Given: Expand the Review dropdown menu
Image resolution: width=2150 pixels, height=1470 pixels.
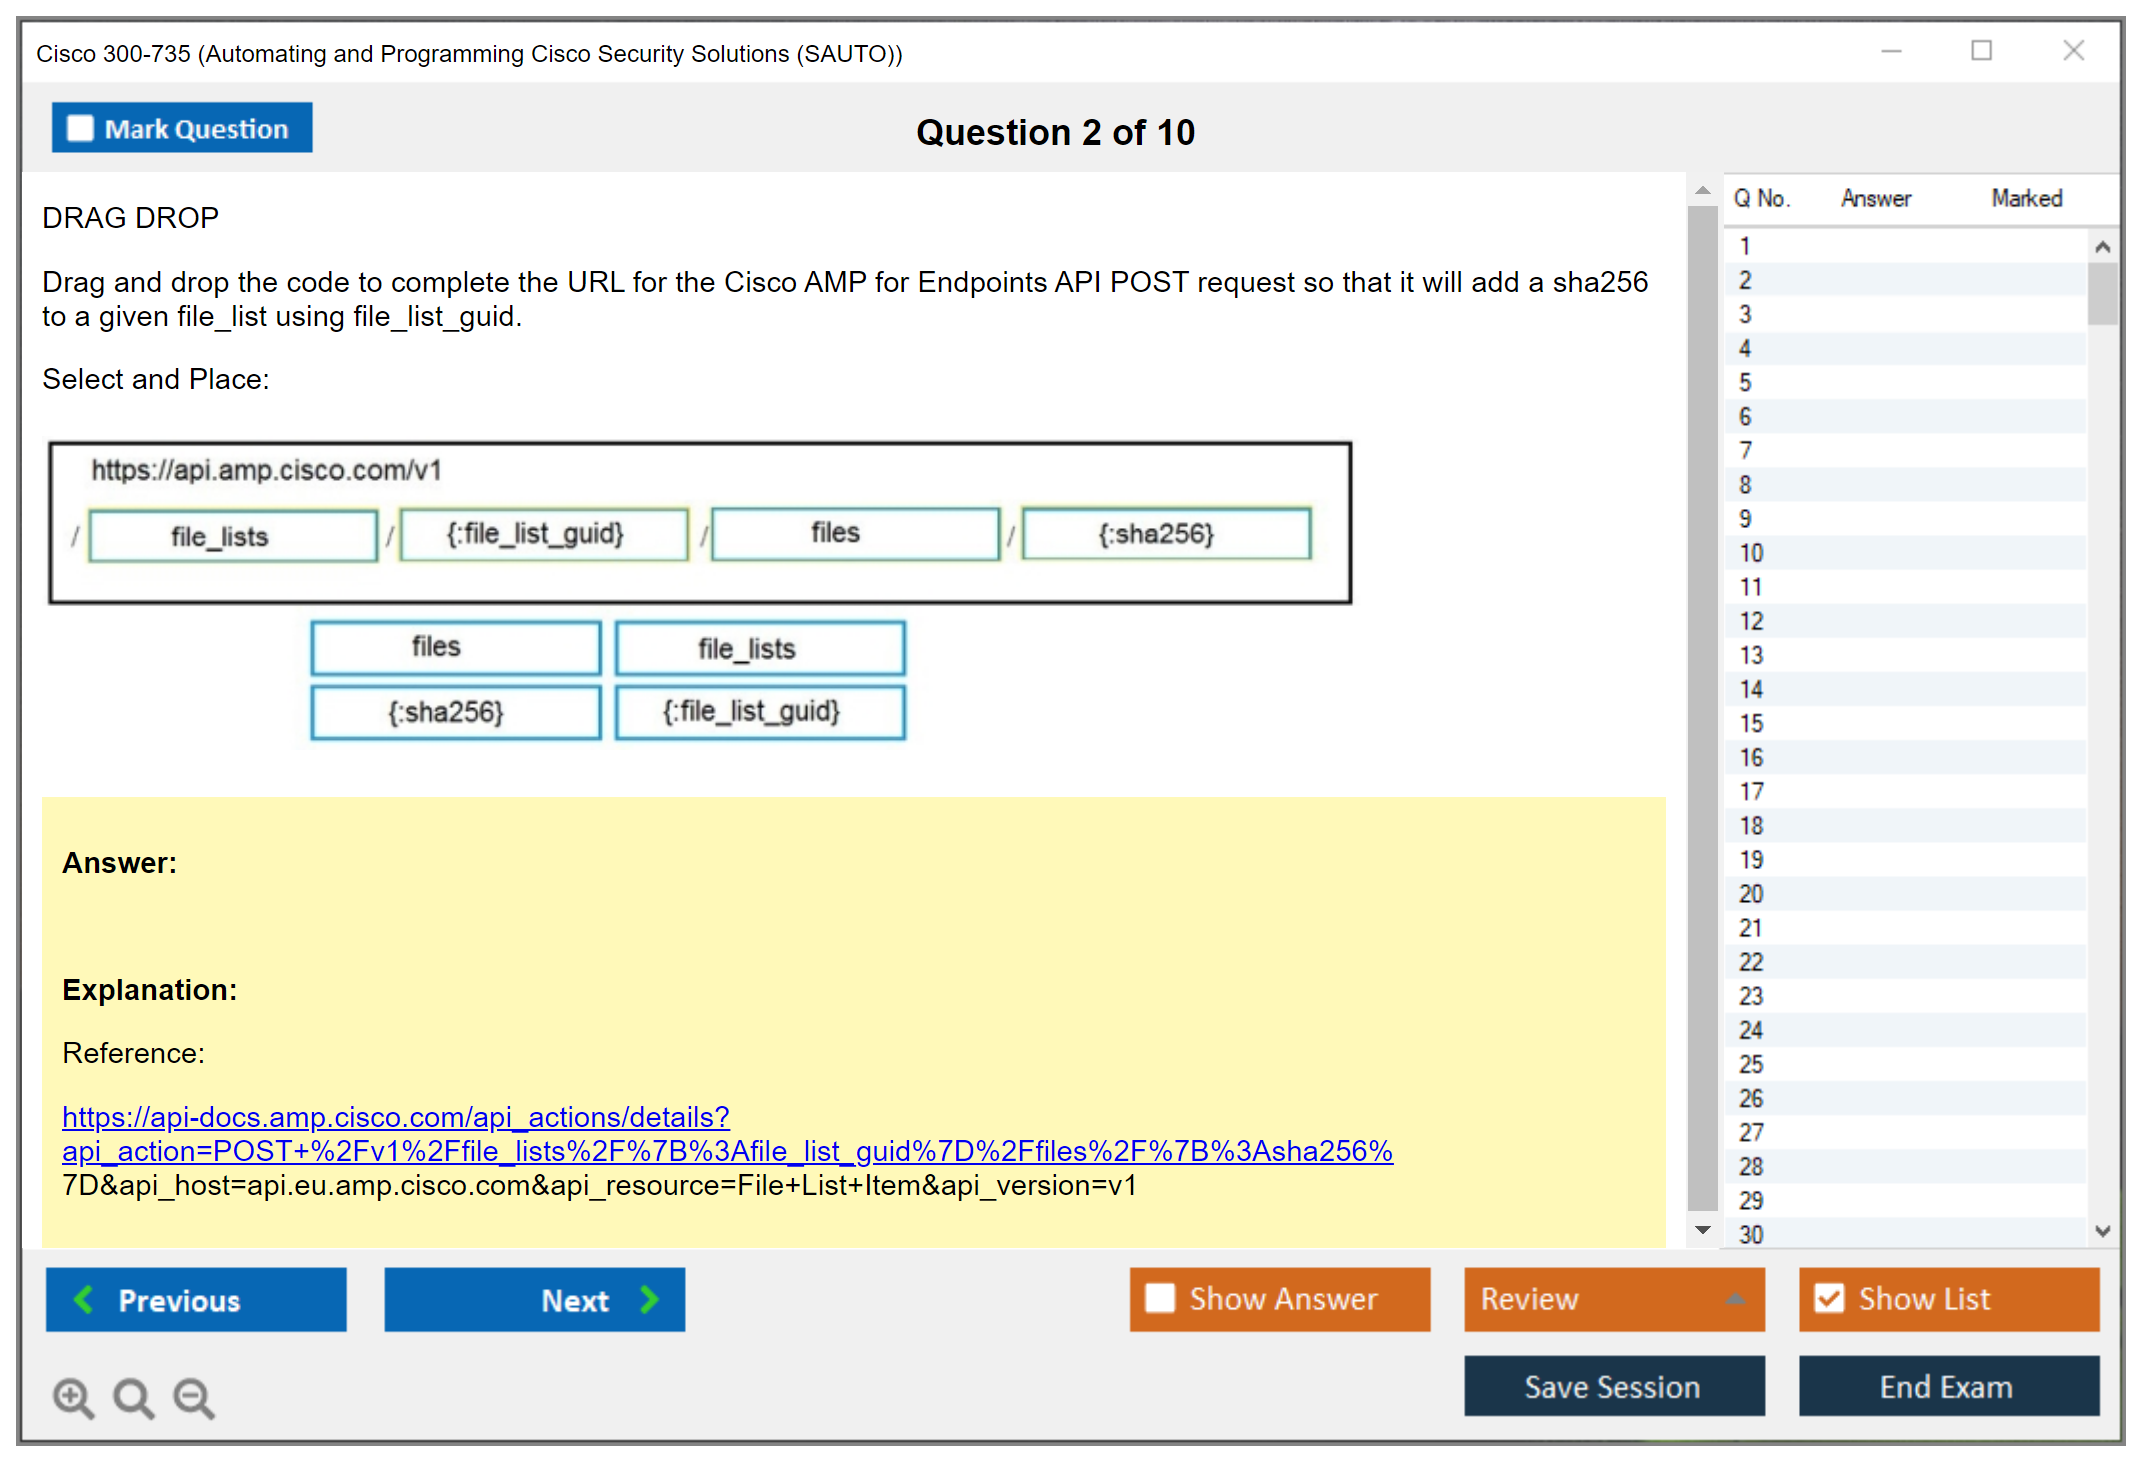Looking at the screenshot, I should (1735, 1299).
